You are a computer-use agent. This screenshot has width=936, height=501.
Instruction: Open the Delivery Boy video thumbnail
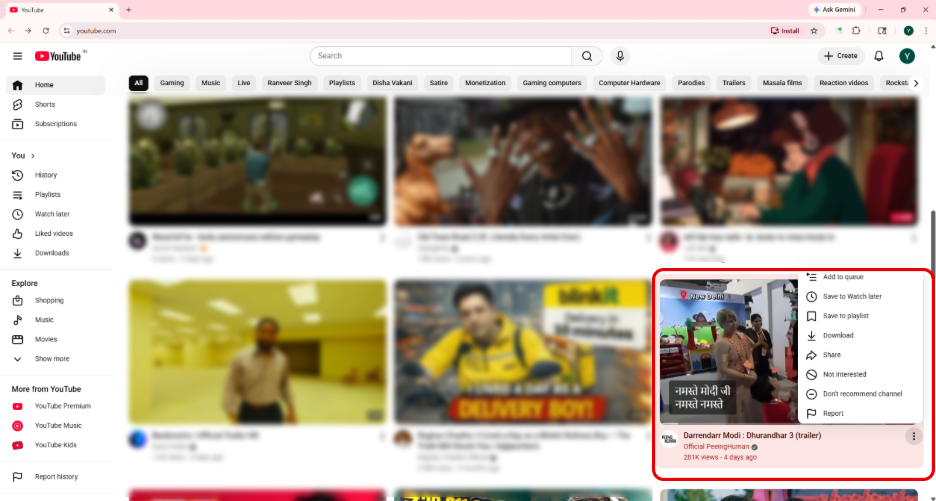pos(523,352)
